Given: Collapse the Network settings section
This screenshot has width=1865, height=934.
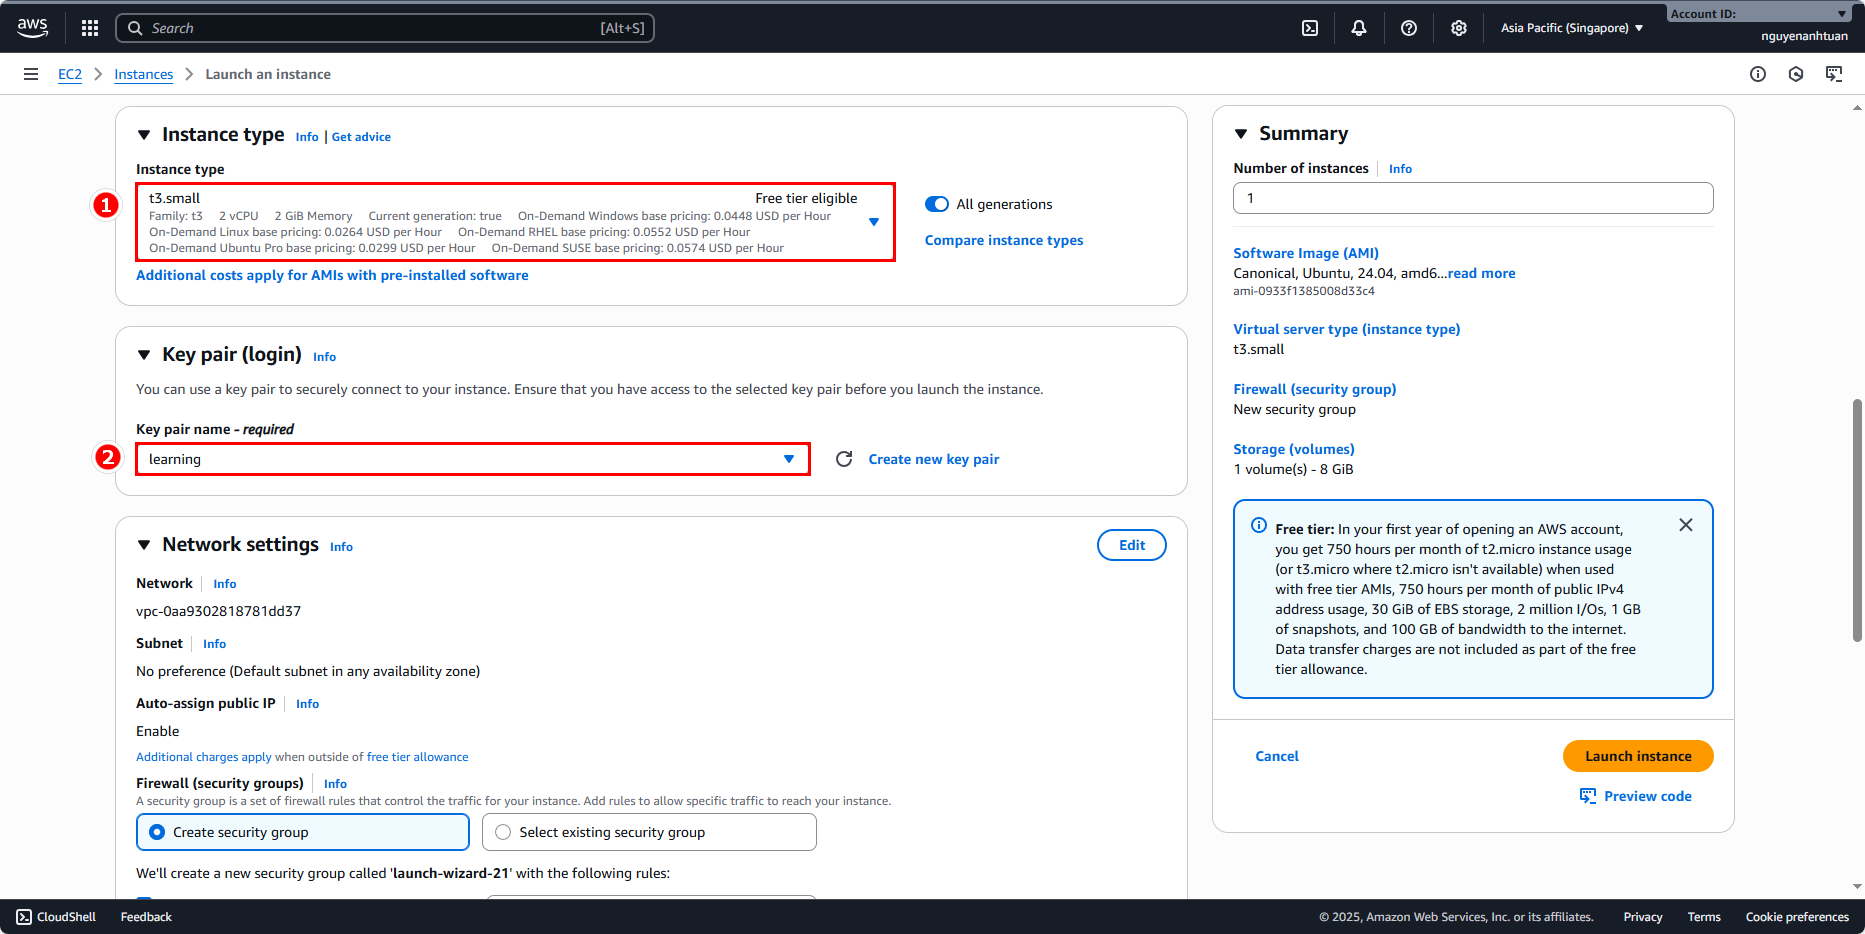Looking at the screenshot, I should 144,545.
